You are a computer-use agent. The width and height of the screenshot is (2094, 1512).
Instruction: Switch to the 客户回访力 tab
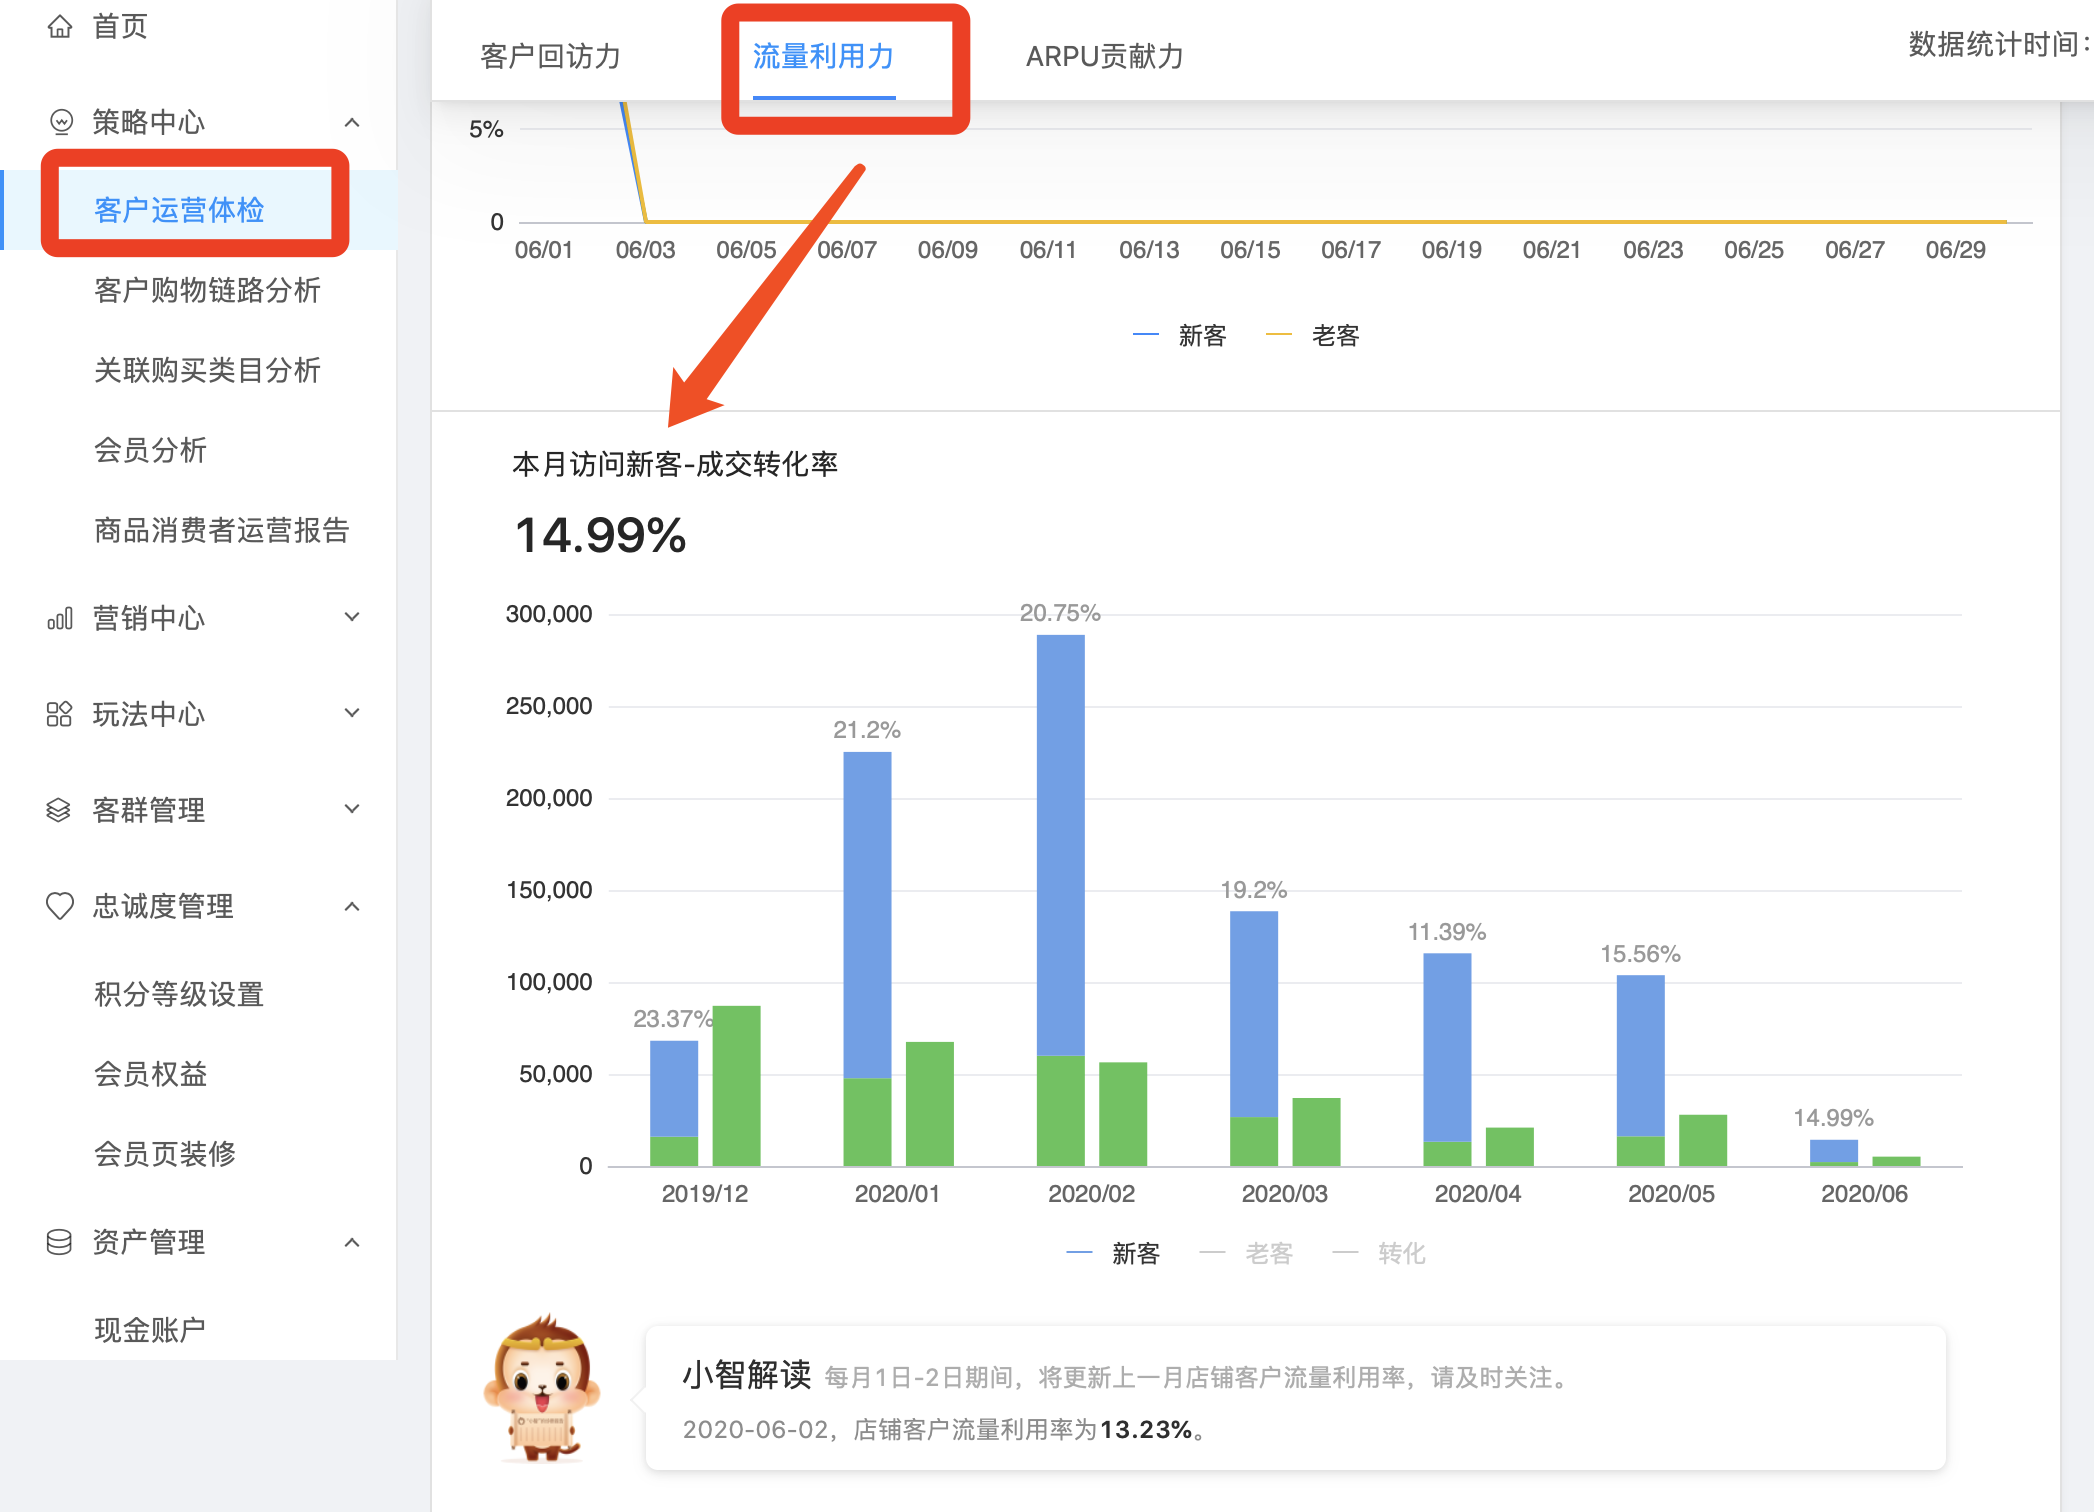550,56
